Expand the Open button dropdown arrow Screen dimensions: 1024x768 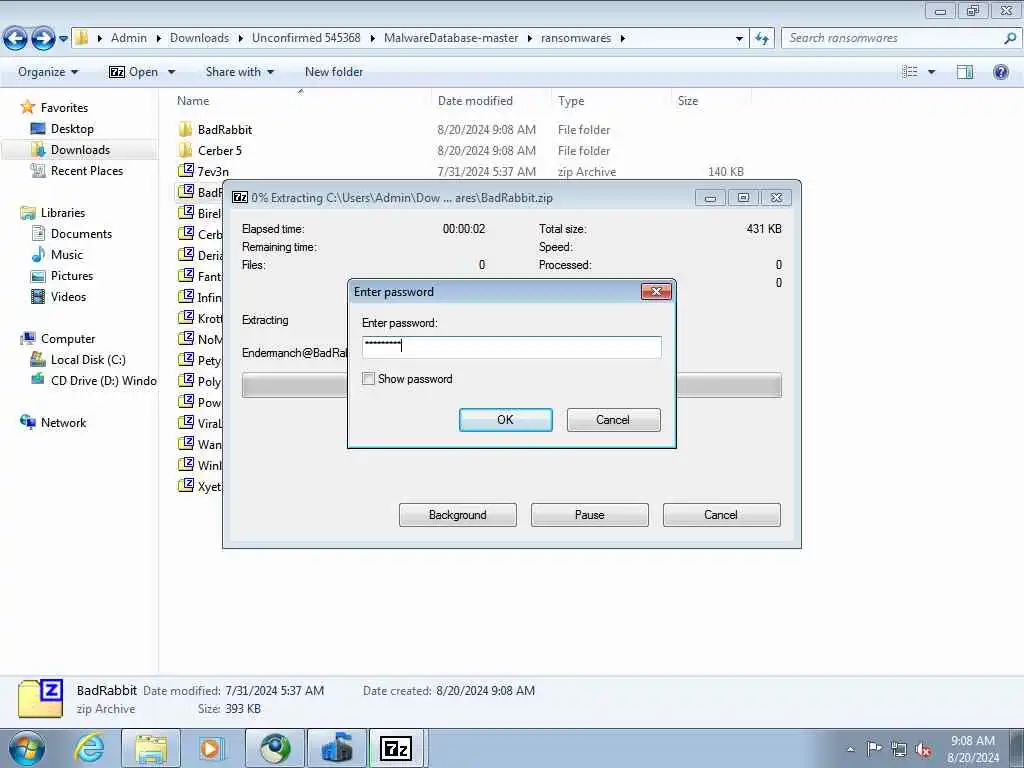click(x=171, y=72)
